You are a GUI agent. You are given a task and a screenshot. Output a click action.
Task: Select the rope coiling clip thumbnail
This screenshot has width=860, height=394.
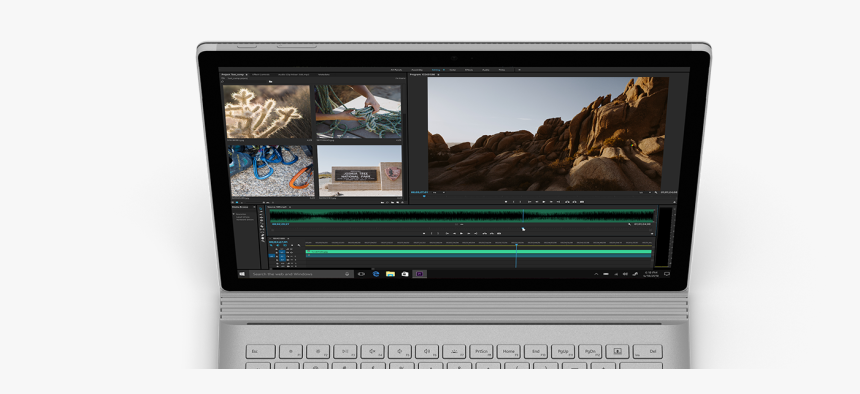coord(358,111)
